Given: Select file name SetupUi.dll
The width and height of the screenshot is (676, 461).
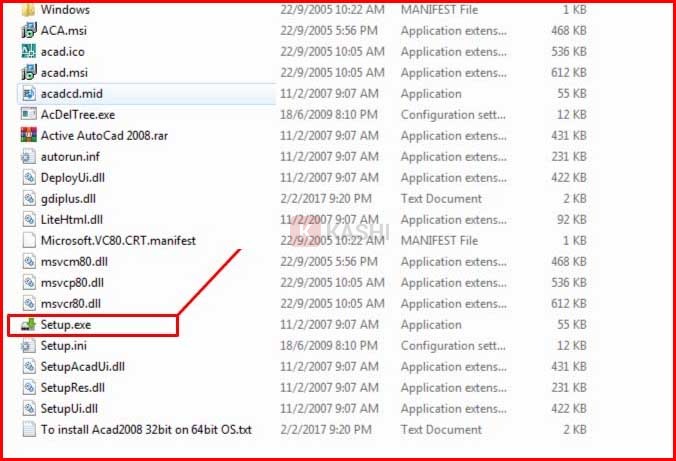Looking at the screenshot, I should [x=69, y=408].
